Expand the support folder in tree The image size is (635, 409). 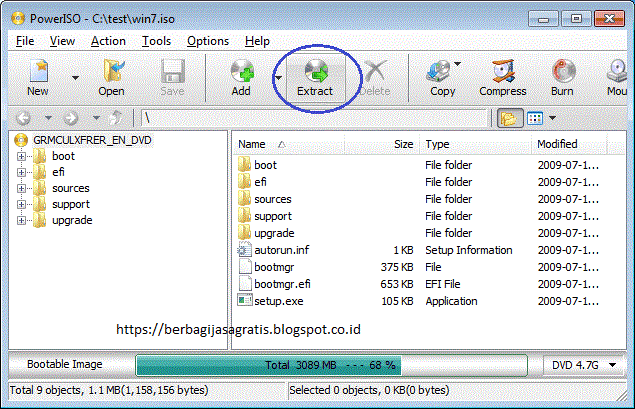point(21,204)
